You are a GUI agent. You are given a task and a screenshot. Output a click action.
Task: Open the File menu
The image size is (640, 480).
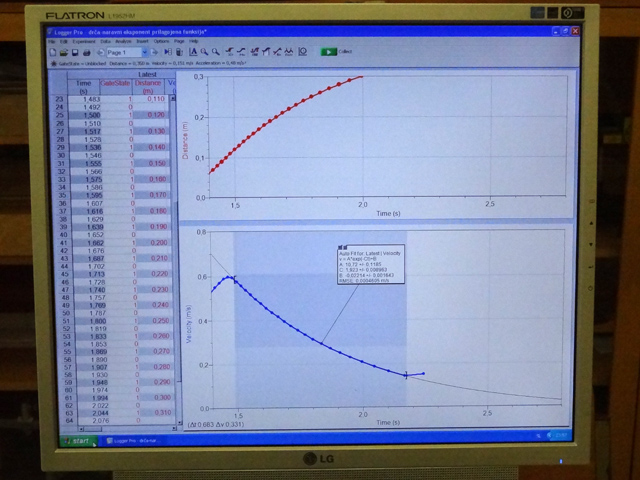tap(52, 41)
